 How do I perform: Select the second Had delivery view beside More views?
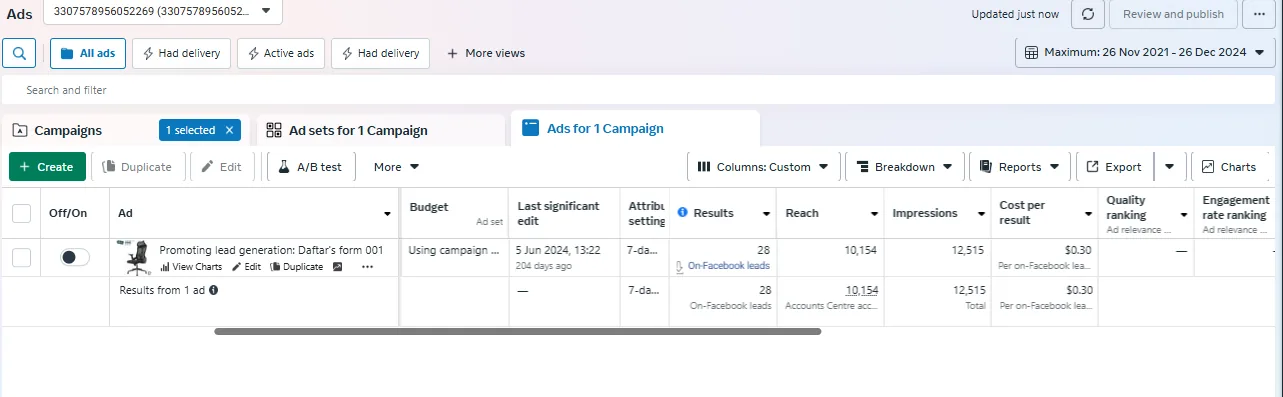[x=381, y=53]
